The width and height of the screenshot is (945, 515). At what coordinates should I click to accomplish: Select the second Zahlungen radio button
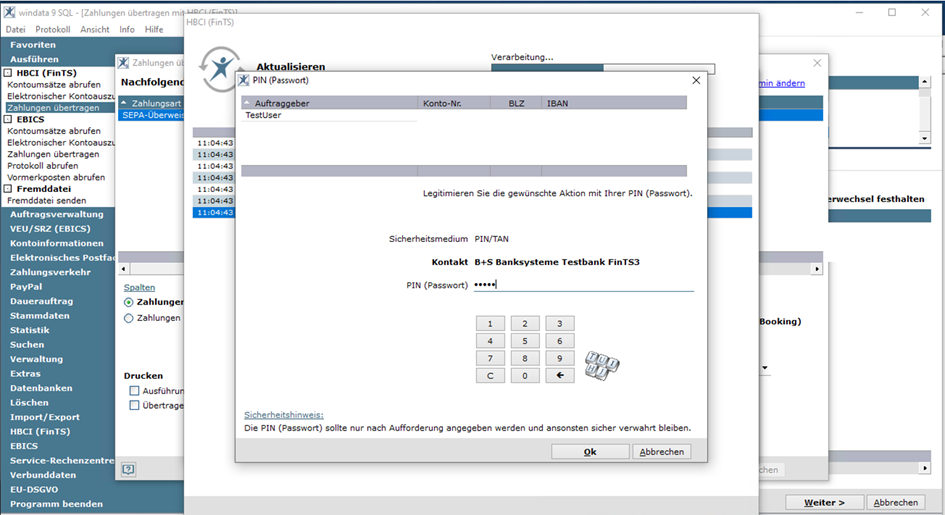[129, 318]
